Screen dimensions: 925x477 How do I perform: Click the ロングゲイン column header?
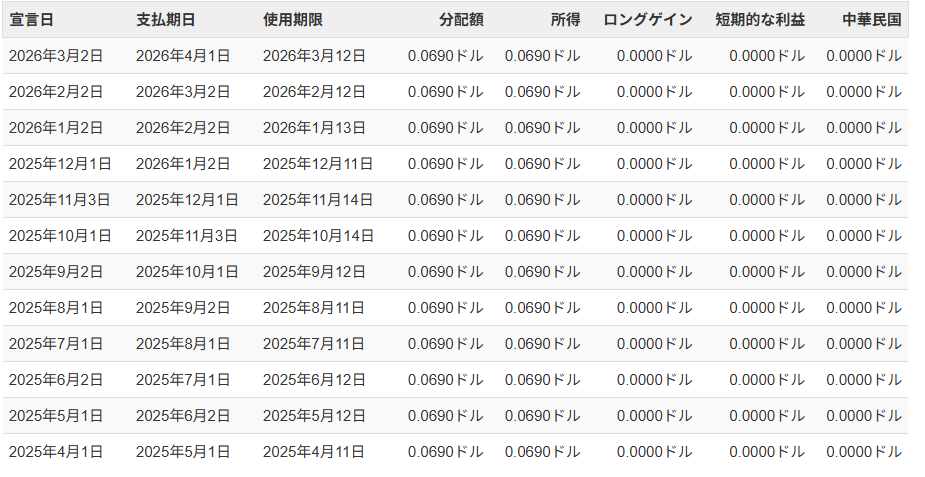click(x=647, y=20)
